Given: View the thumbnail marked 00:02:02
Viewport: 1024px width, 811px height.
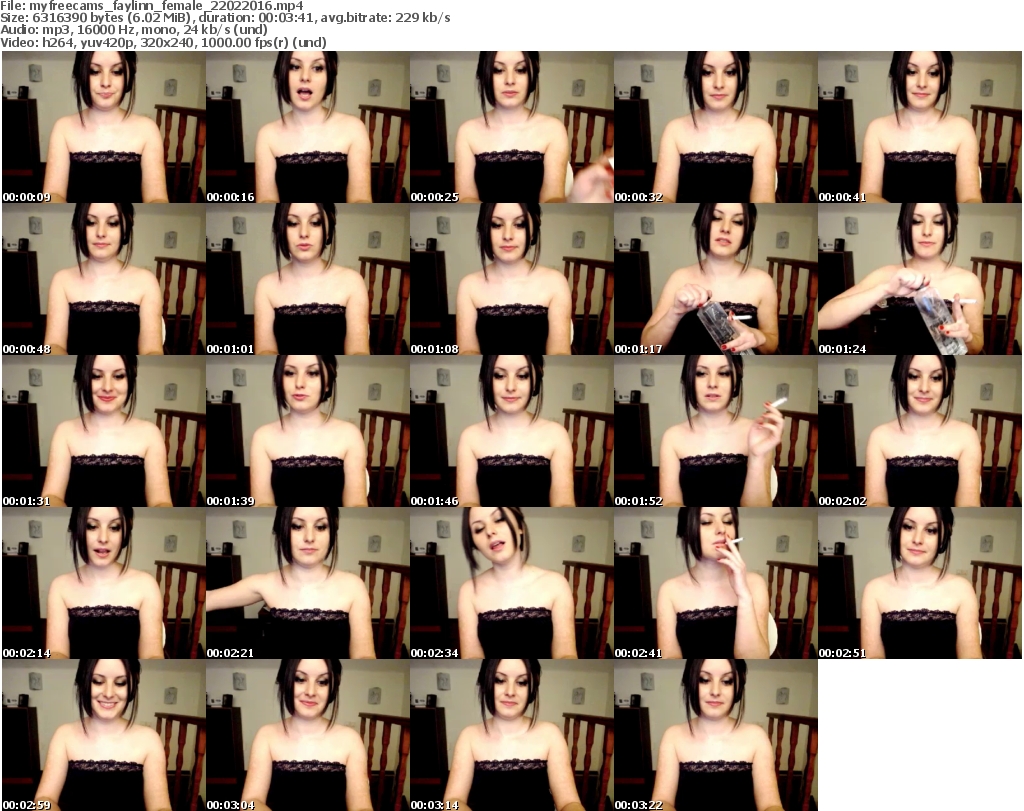Looking at the screenshot, I should tap(920, 431).
